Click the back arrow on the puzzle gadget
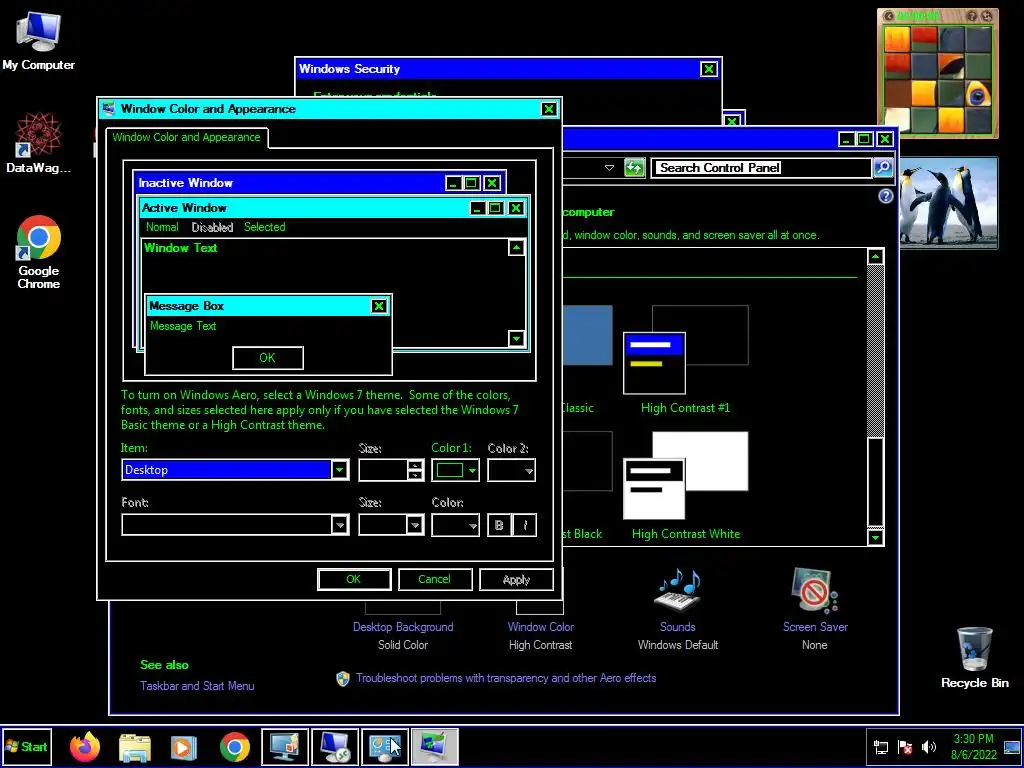 click(888, 16)
